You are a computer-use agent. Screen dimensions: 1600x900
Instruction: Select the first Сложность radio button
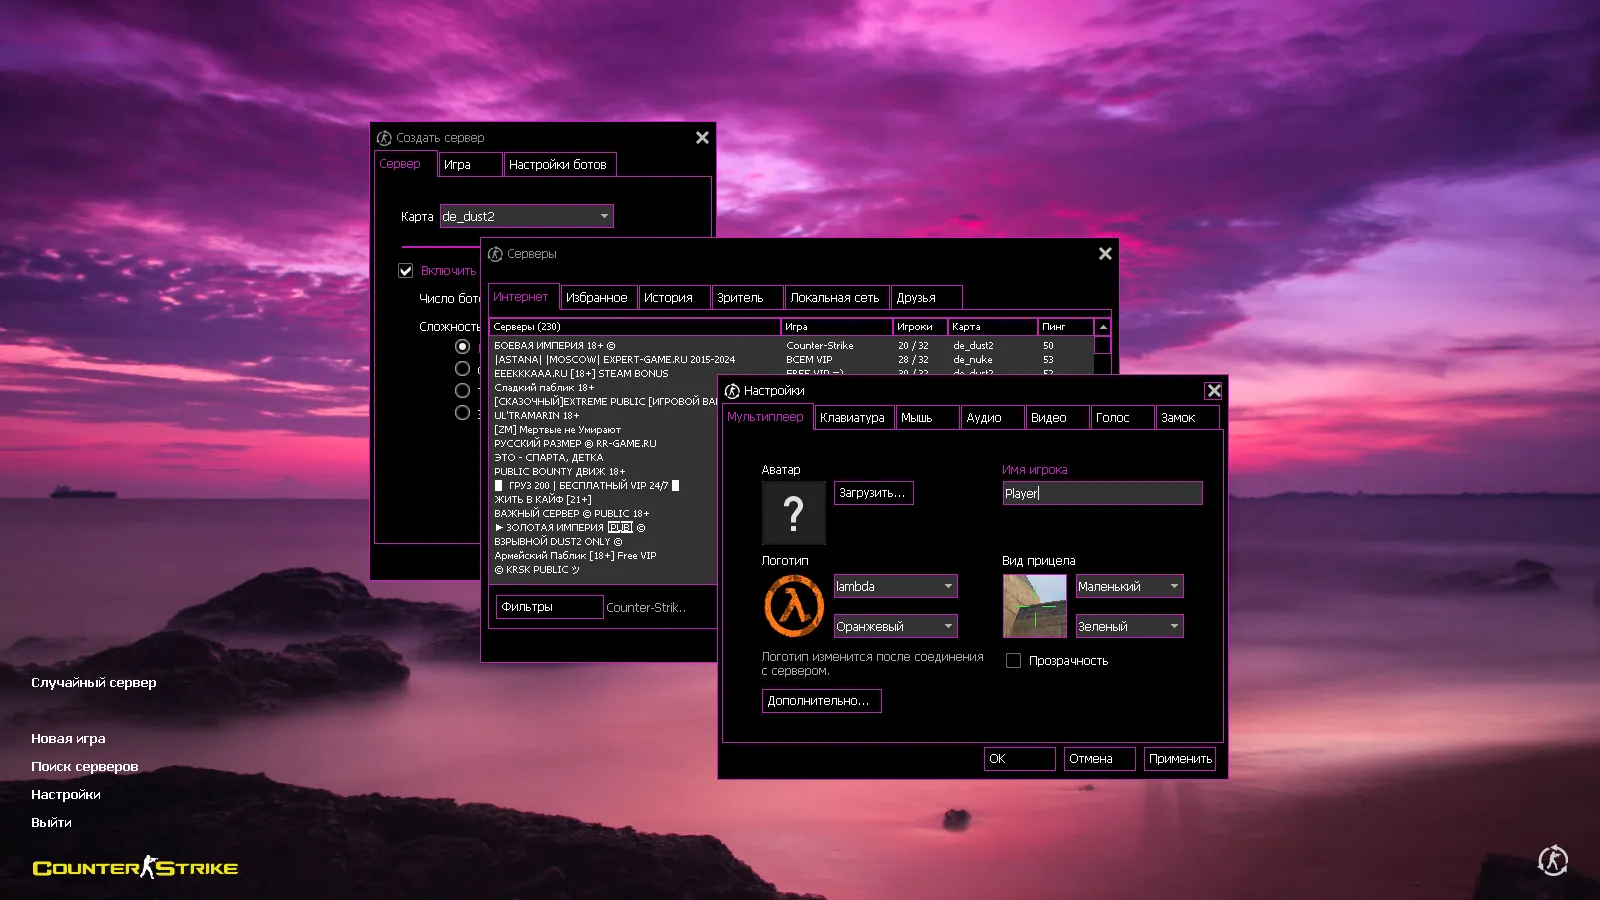(462, 346)
